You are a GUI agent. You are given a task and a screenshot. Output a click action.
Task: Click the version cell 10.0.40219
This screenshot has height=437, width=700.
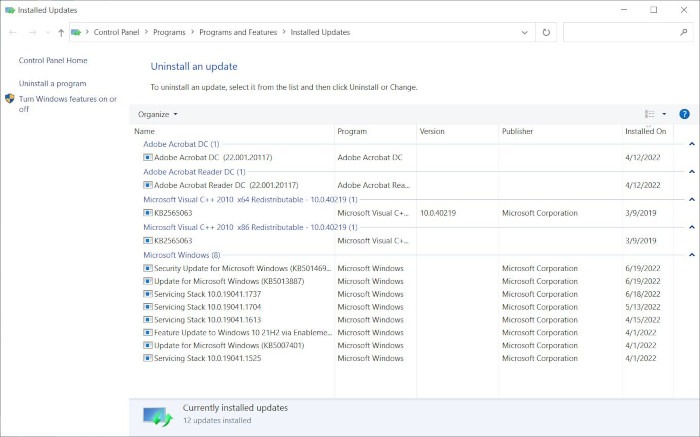[x=438, y=213]
